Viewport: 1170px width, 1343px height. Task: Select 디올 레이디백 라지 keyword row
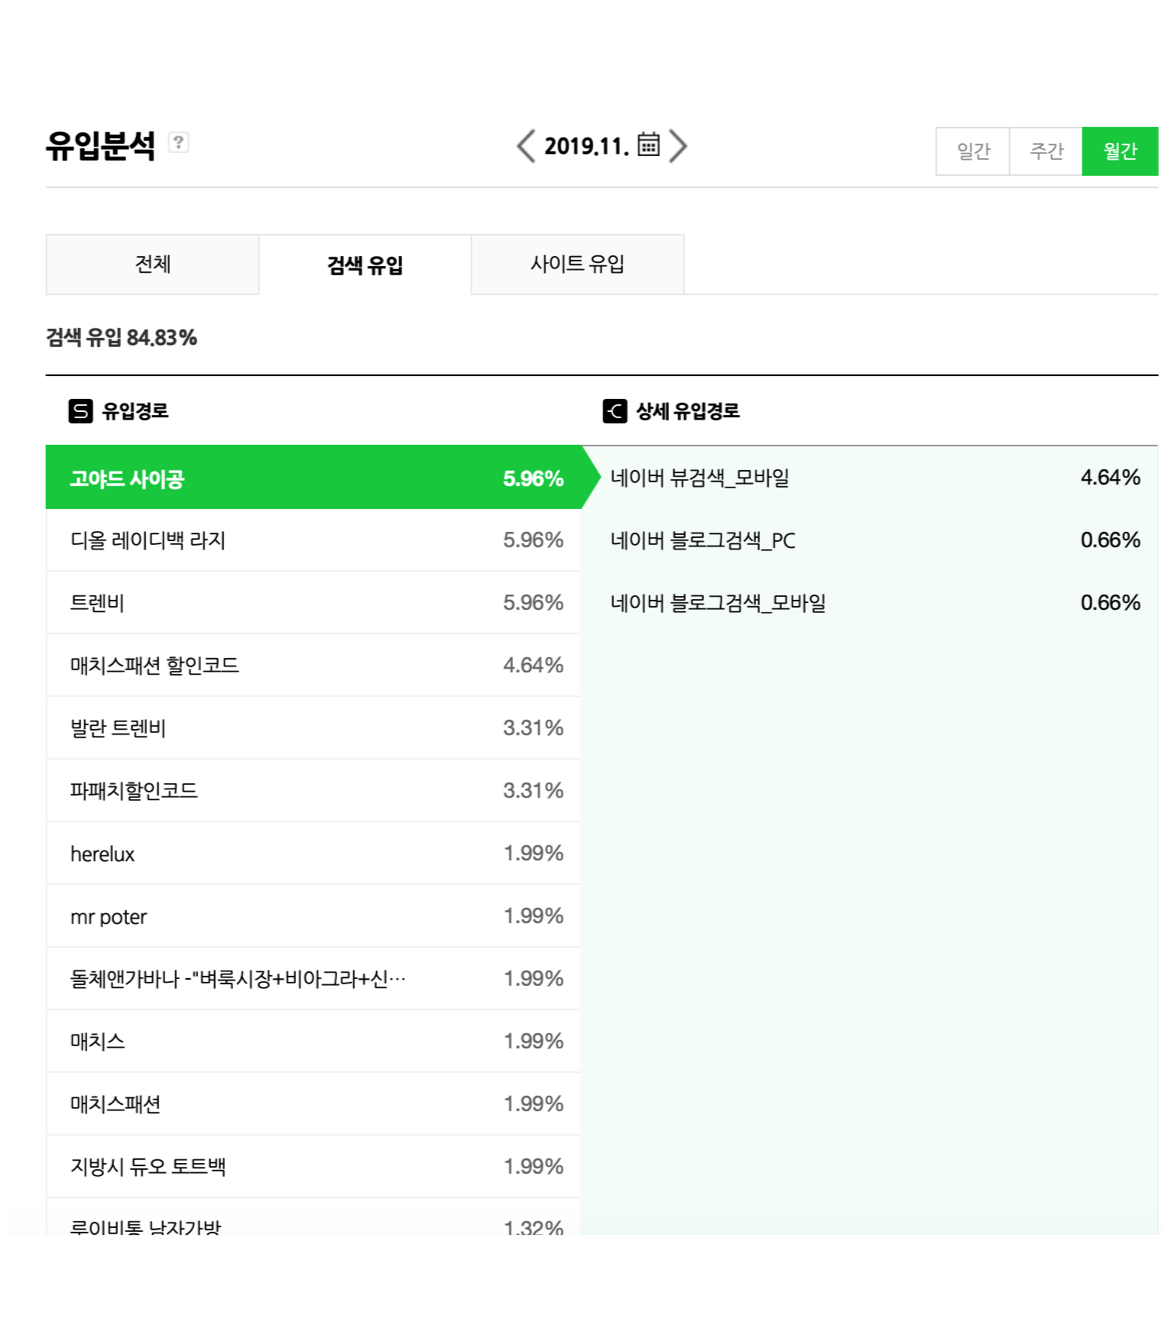313,540
